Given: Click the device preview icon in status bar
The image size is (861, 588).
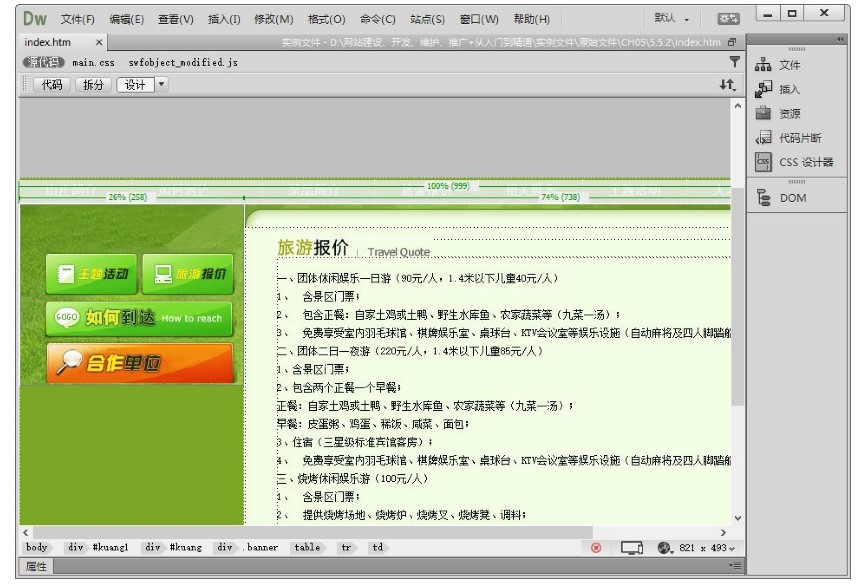Looking at the screenshot, I should (631, 548).
